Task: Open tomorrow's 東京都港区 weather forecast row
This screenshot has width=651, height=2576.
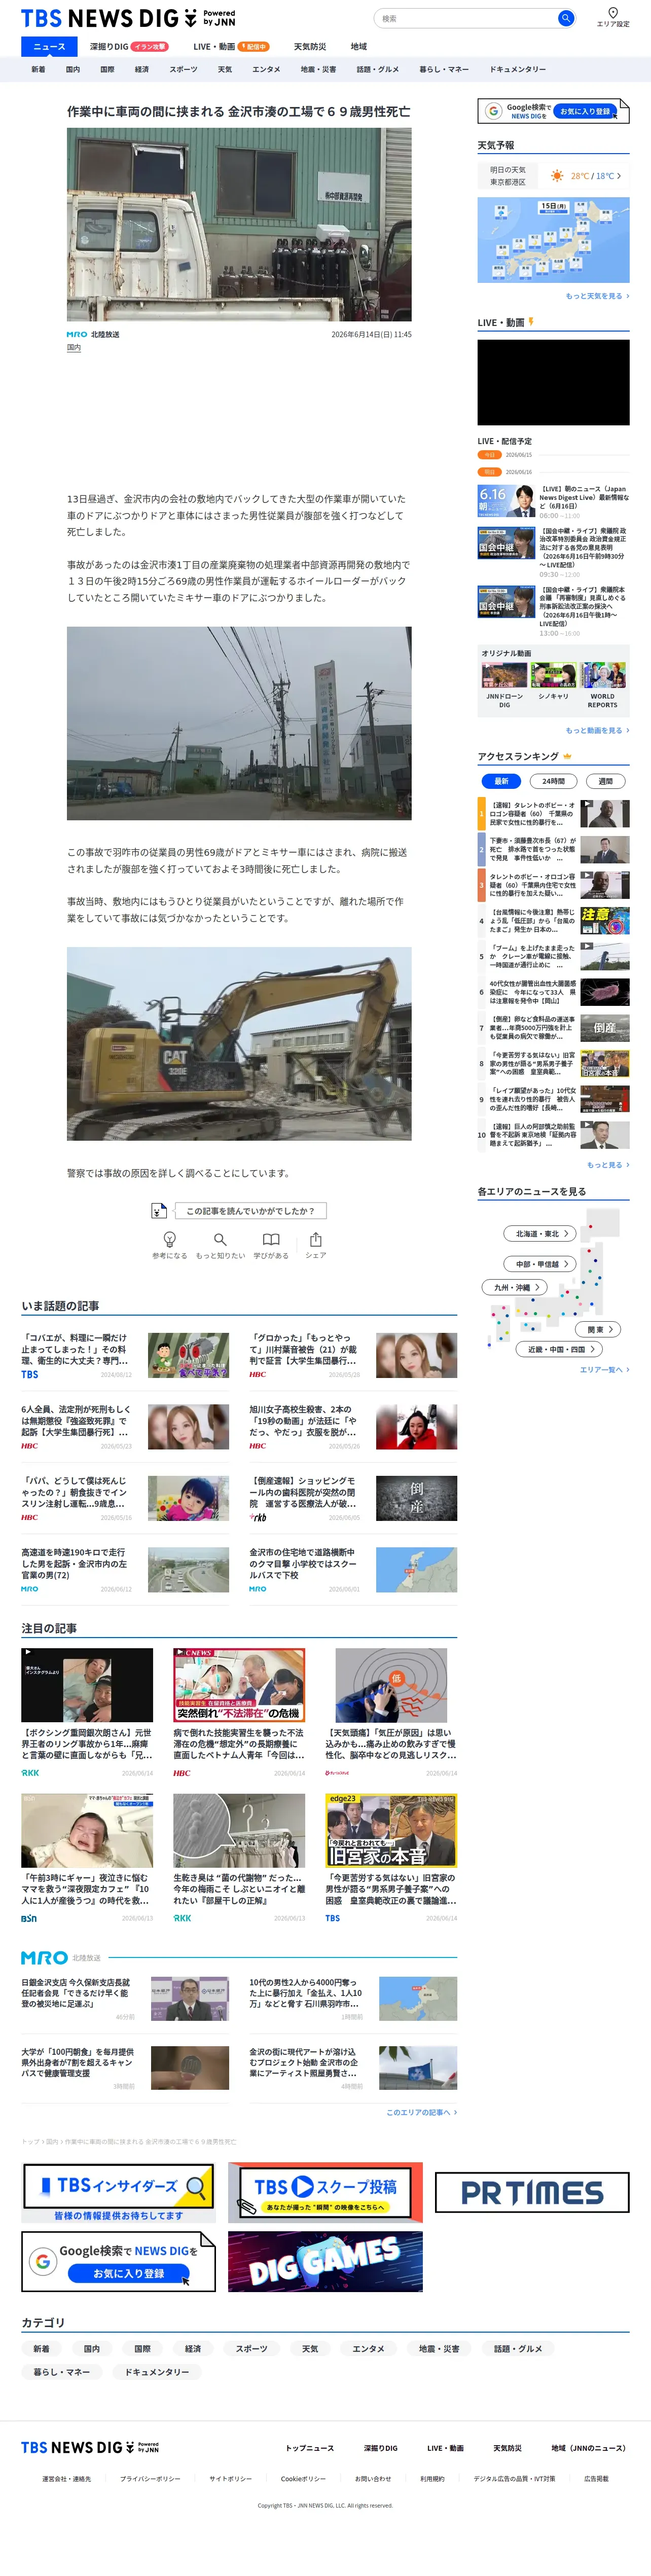Action: coord(553,176)
